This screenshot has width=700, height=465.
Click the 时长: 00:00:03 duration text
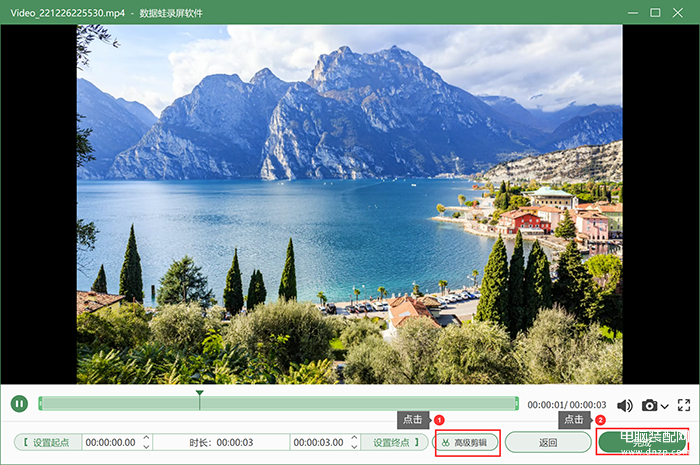tap(221, 442)
